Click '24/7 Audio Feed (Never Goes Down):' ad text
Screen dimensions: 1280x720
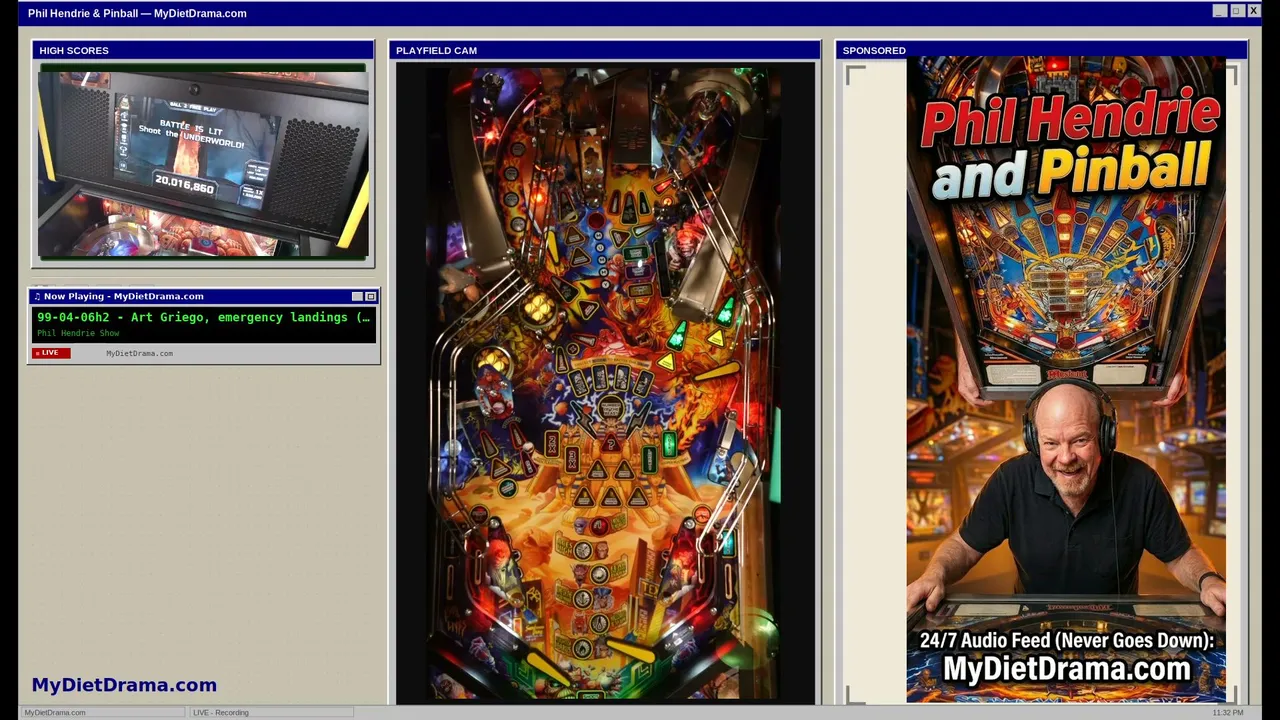click(1067, 641)
